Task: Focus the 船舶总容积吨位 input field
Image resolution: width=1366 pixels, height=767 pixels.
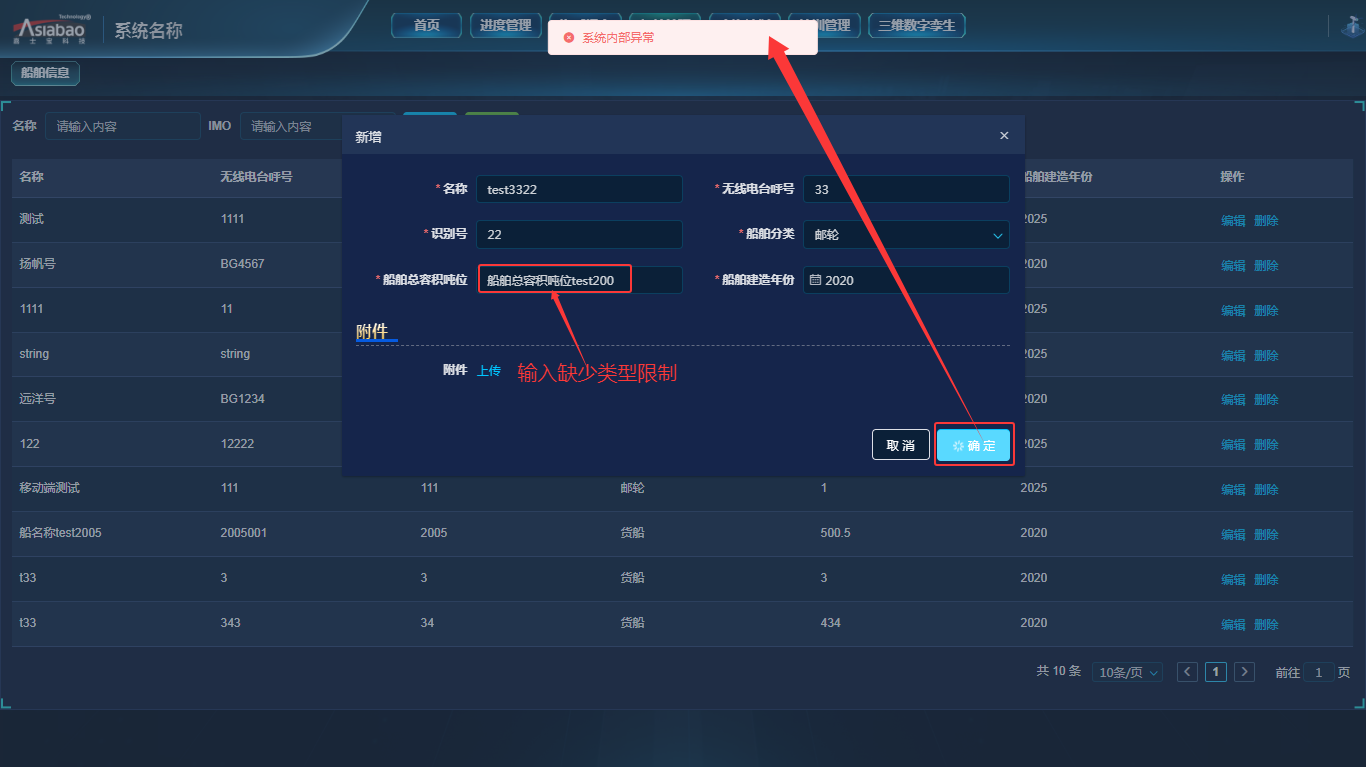Action: (580, 280)
